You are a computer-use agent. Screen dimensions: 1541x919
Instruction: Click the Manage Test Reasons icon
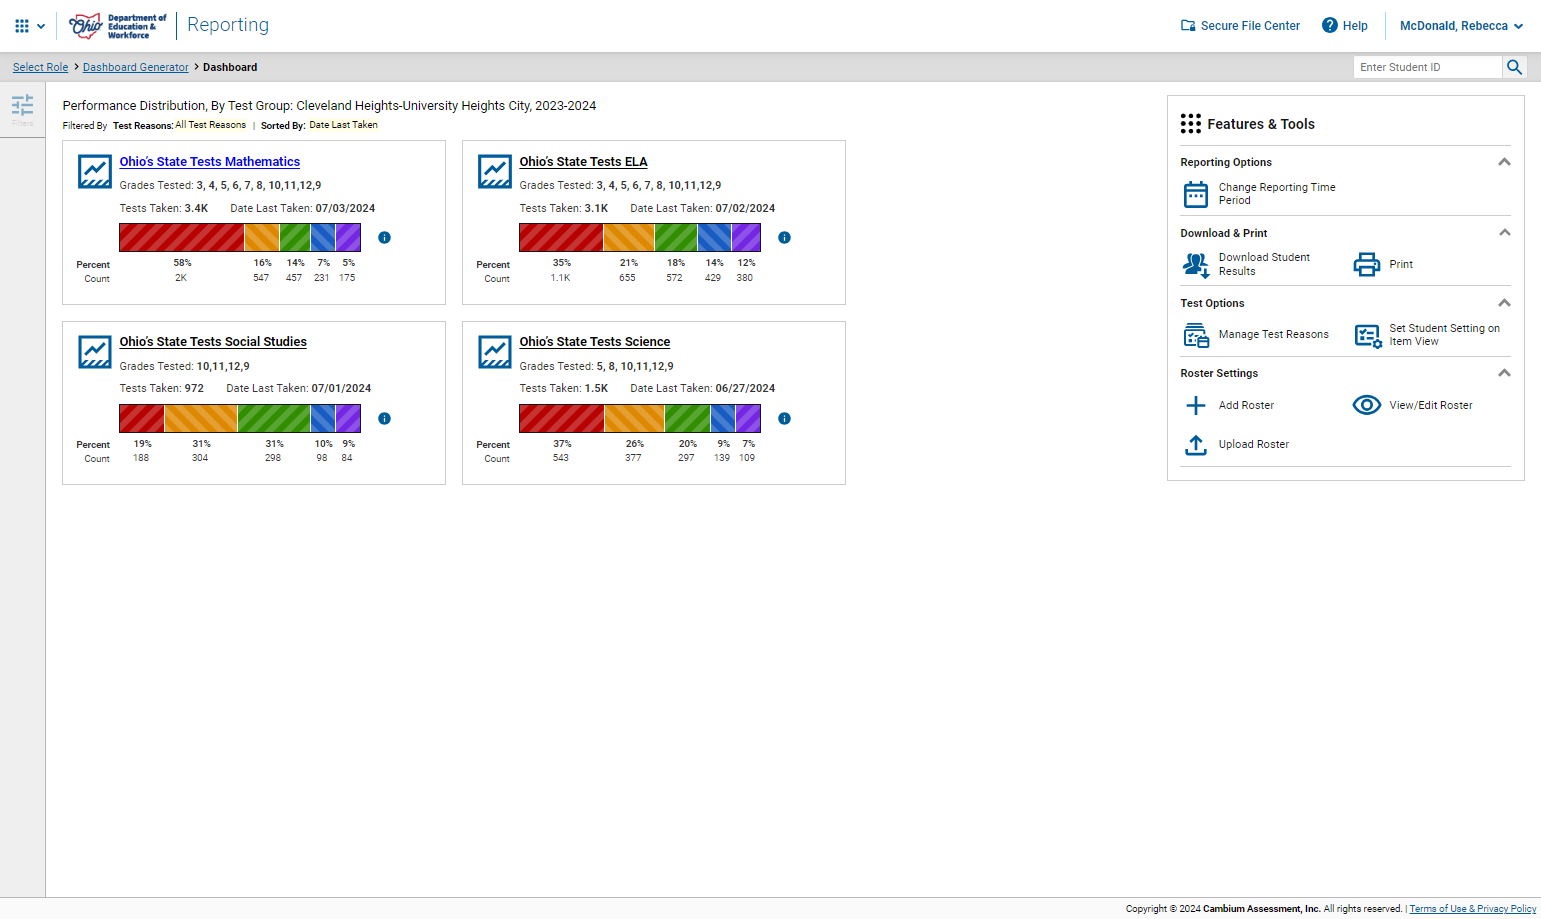tap(1196, 335)
